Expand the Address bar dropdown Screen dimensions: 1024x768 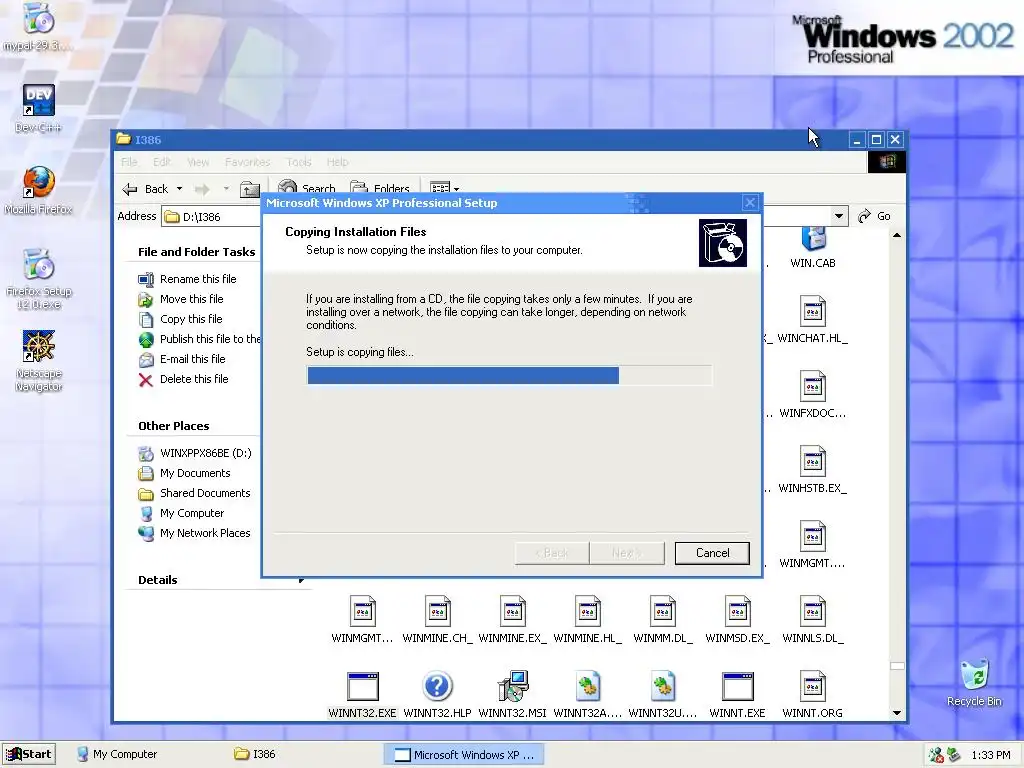click(839, 216)
